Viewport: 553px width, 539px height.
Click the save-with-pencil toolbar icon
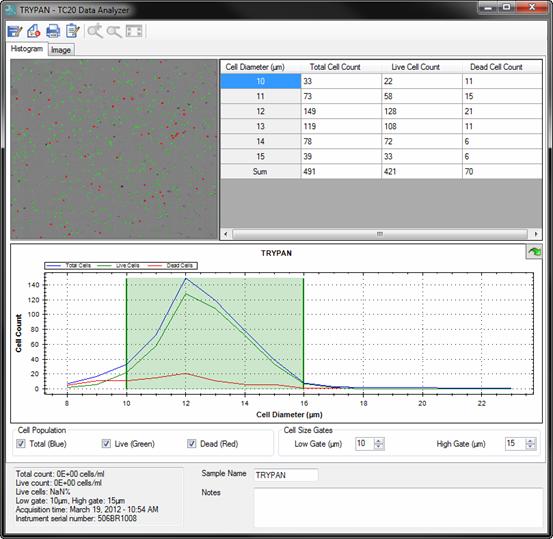click(15, 31)
